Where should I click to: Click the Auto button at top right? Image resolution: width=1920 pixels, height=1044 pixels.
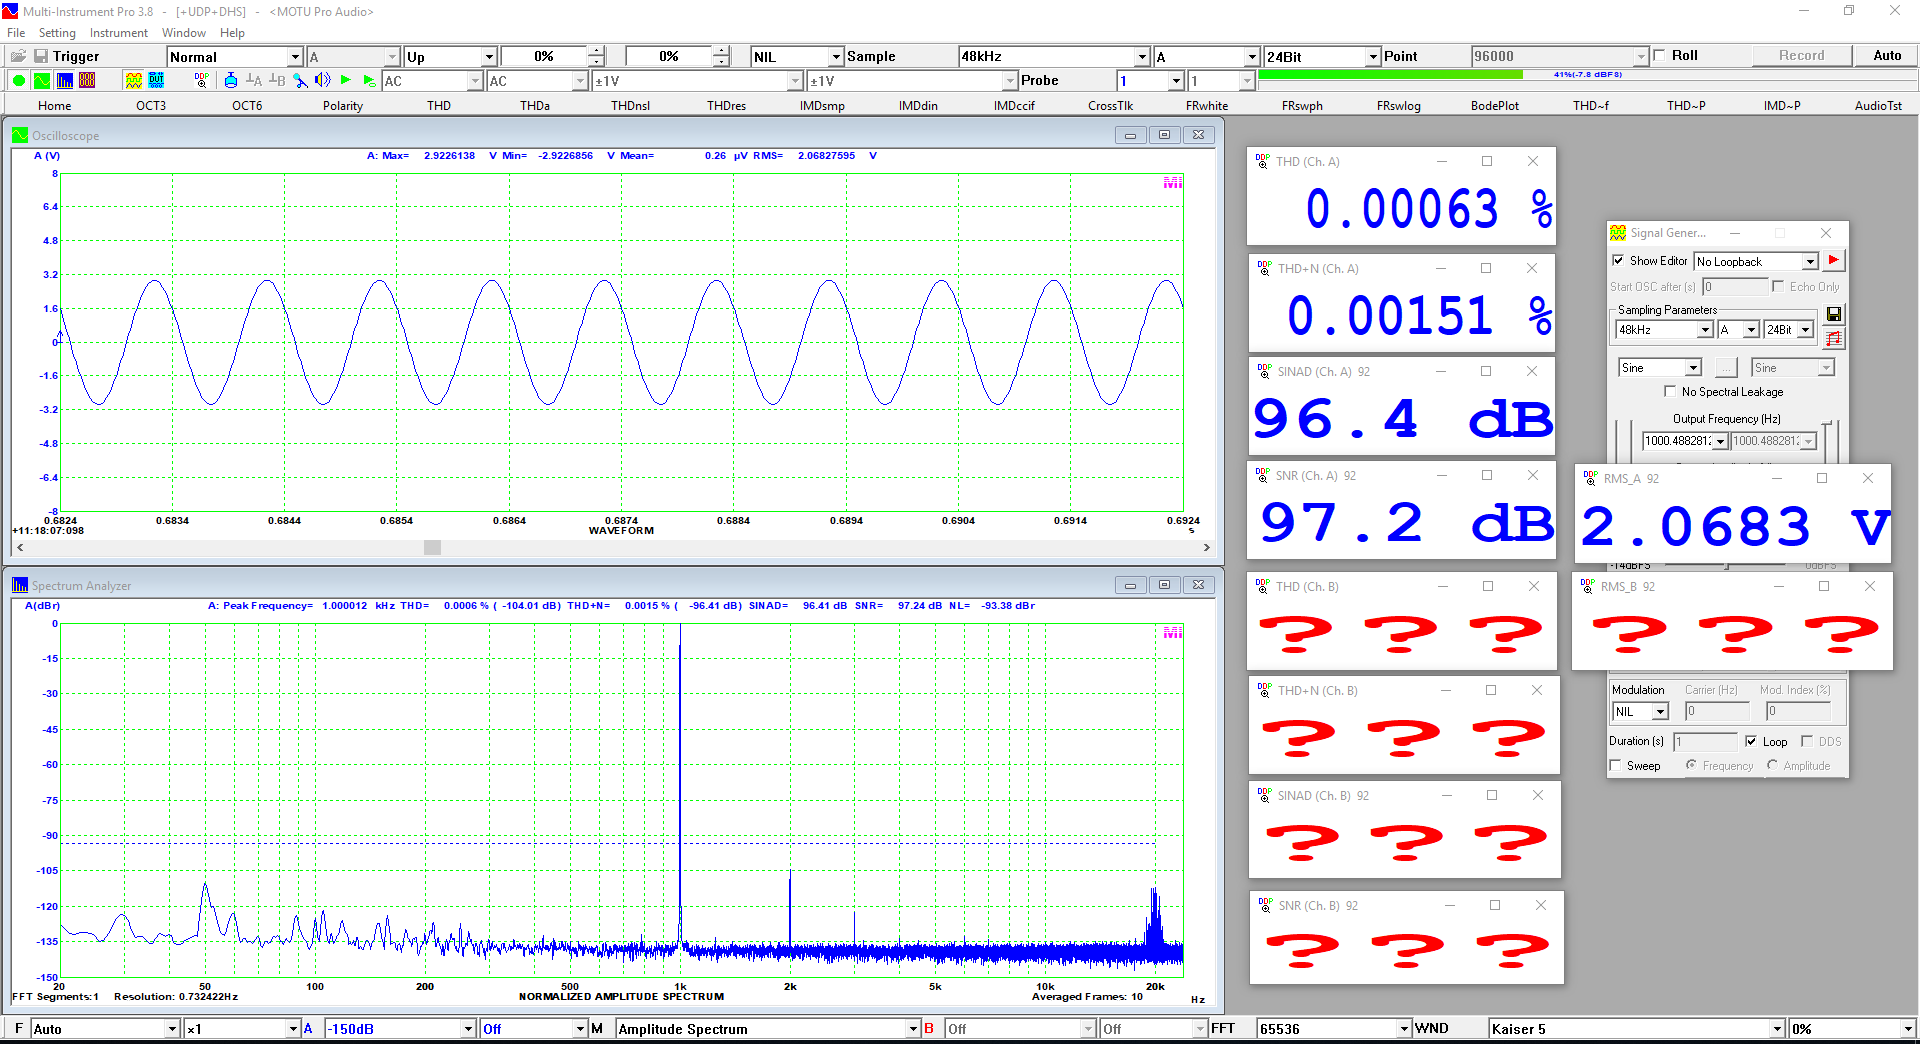pyautogui.click(x=1887, y=56)
